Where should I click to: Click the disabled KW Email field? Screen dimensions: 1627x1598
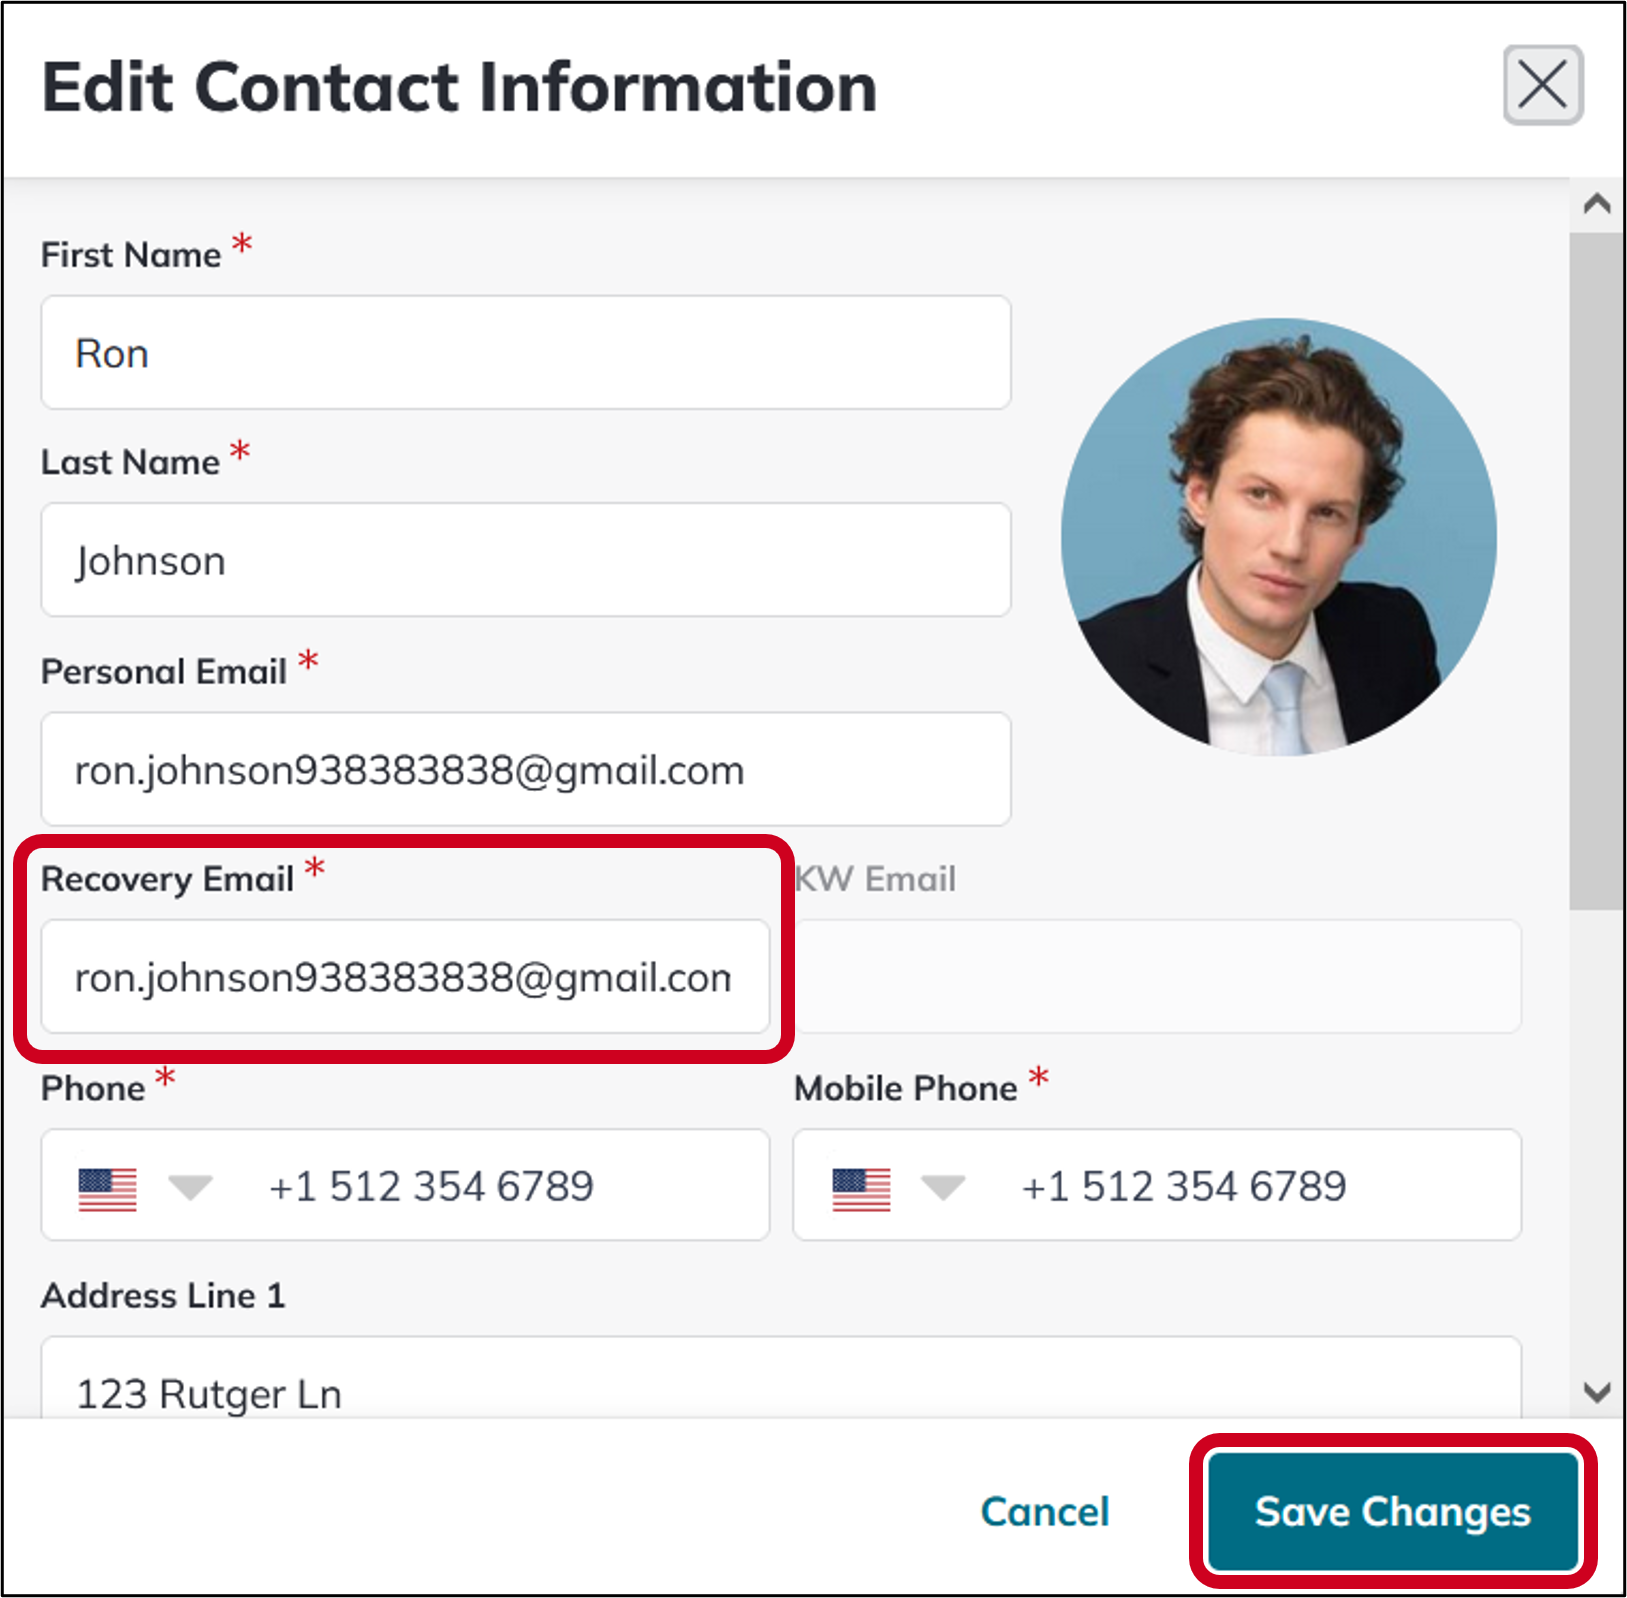1150,977
